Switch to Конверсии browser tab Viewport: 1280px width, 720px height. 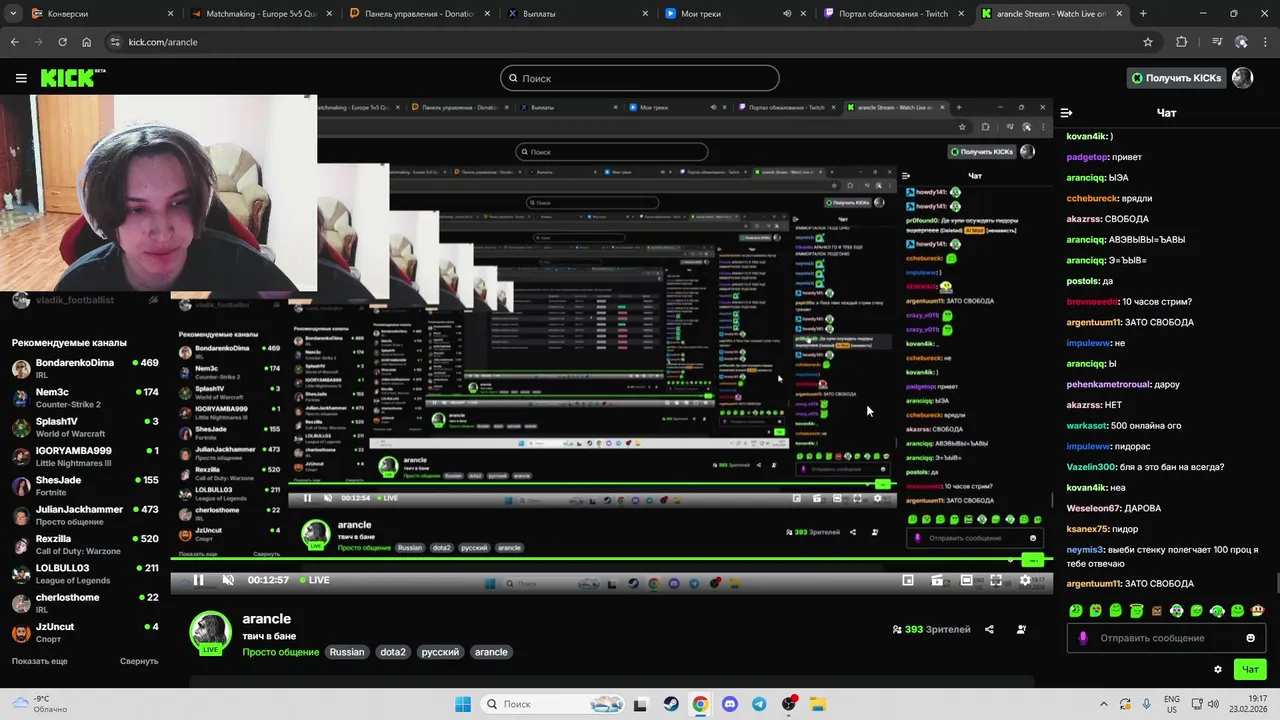[100, 14]
